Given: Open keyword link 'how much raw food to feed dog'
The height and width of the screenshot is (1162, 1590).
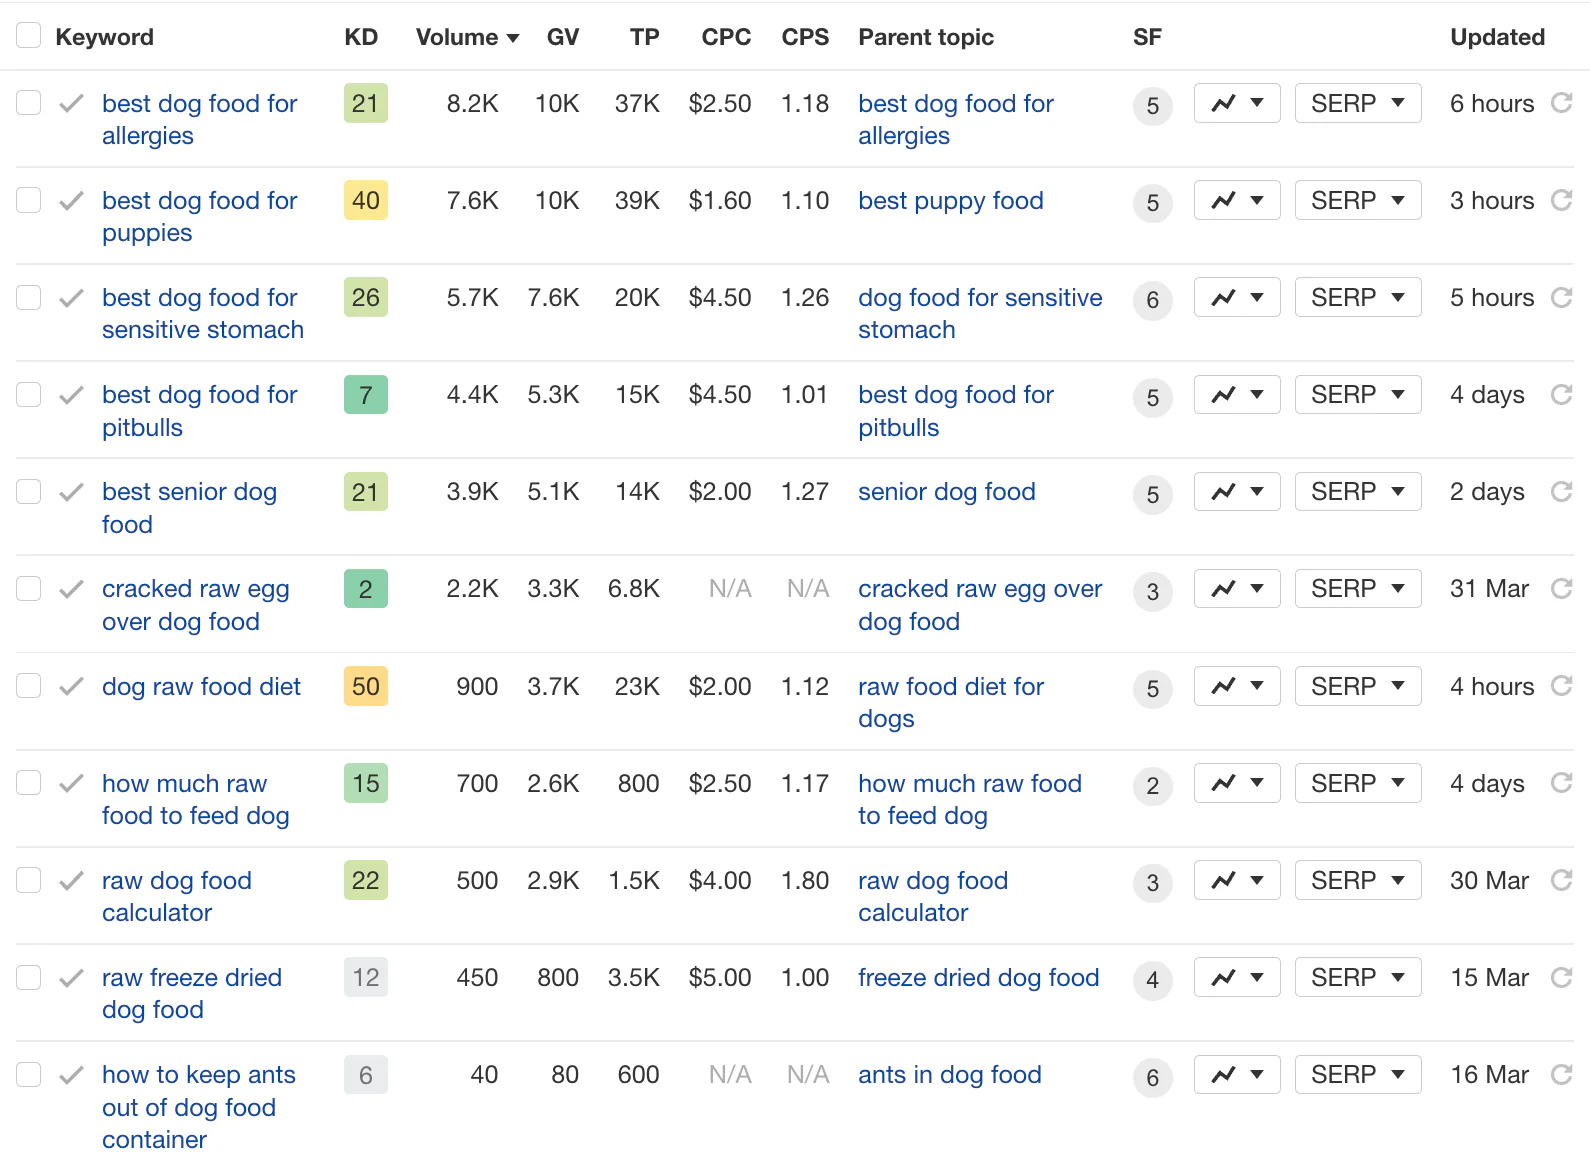Looking at the screenshot, I should 196,799.
